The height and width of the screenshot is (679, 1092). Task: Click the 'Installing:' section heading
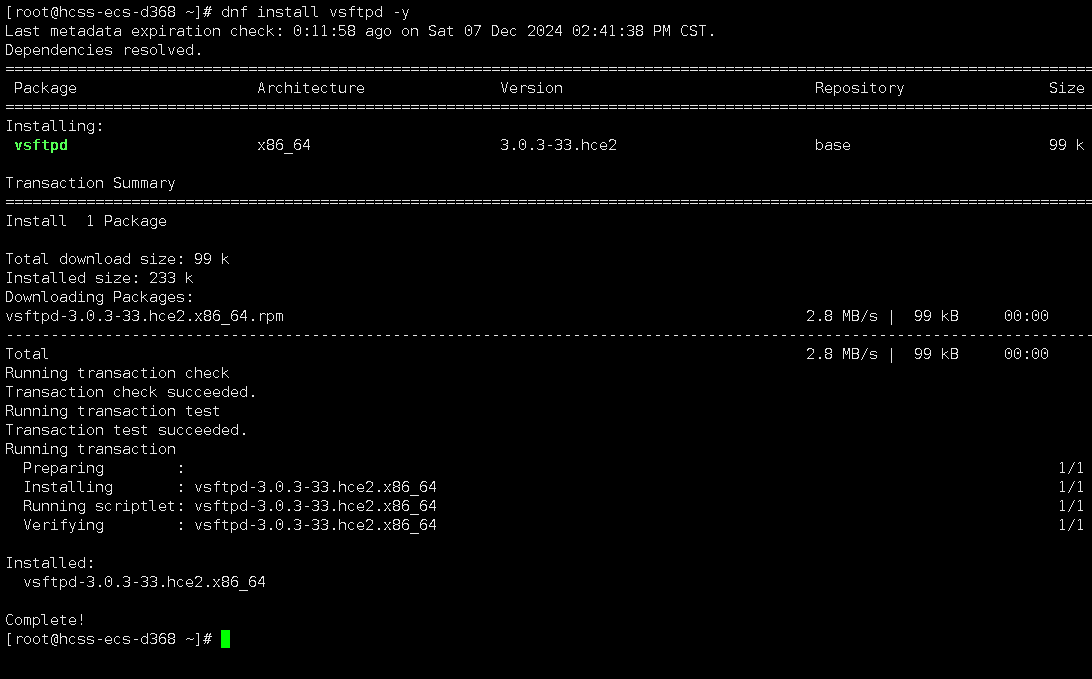coord(54,126)
